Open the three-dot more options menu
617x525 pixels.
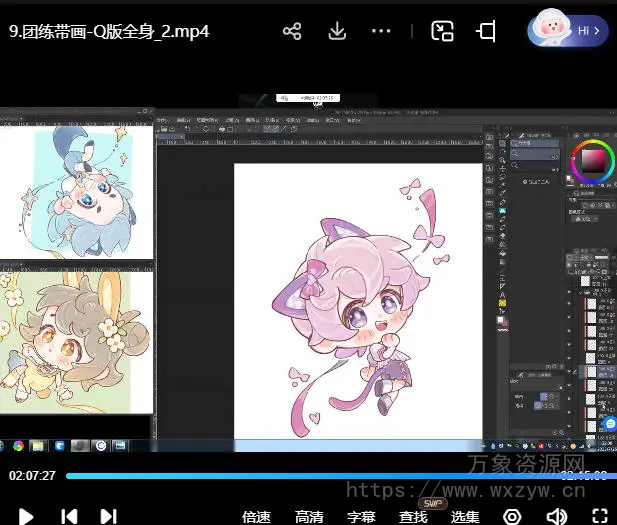point(381,31)
